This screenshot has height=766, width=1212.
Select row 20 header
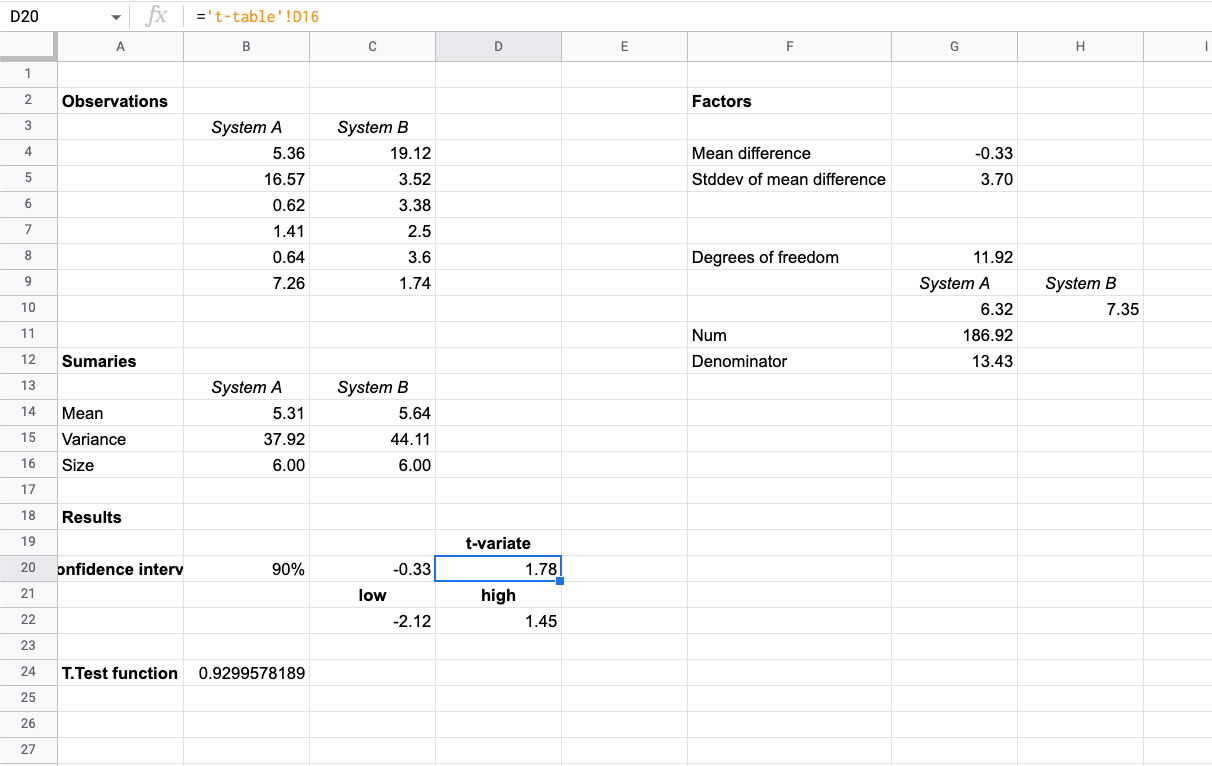click(x=29, y=568)
